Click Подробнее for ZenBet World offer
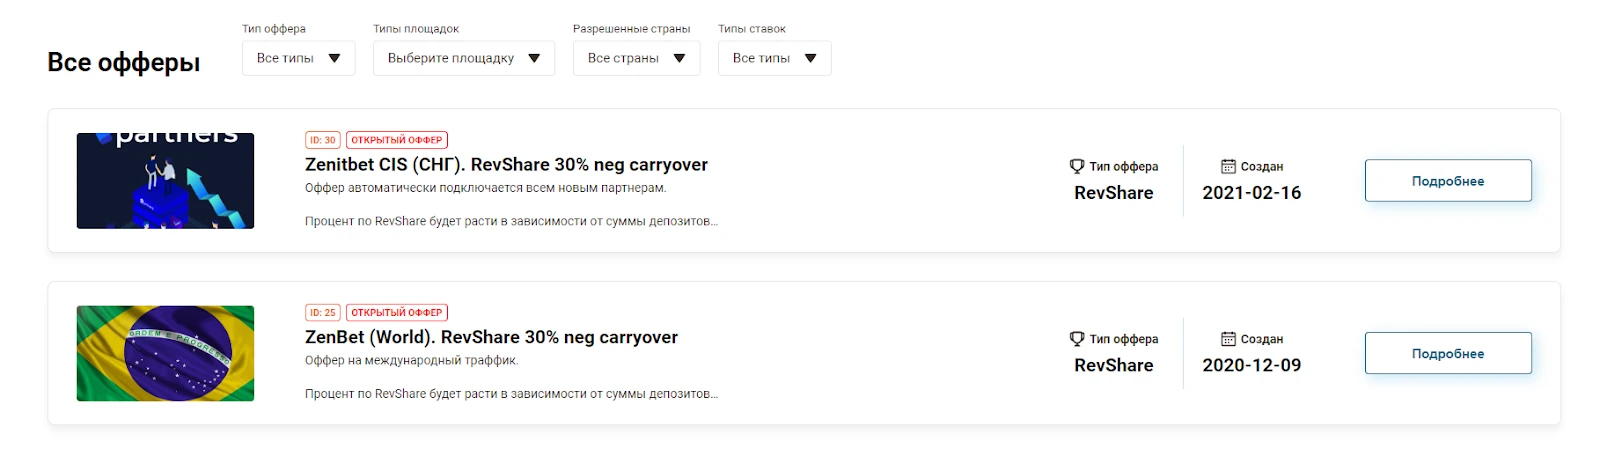Viewport: 1600px width, 449px height. point(1448,354)
